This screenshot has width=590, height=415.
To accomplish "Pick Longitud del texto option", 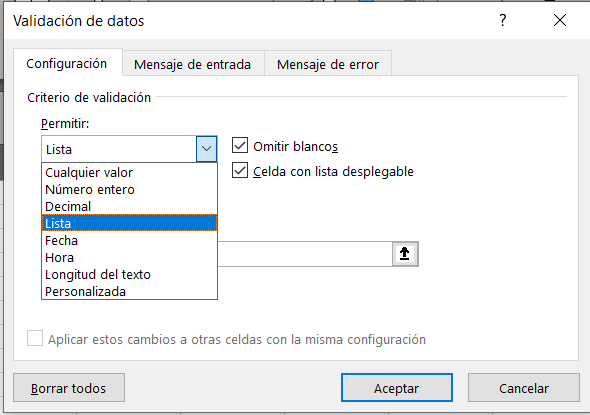I will (129, 275).
